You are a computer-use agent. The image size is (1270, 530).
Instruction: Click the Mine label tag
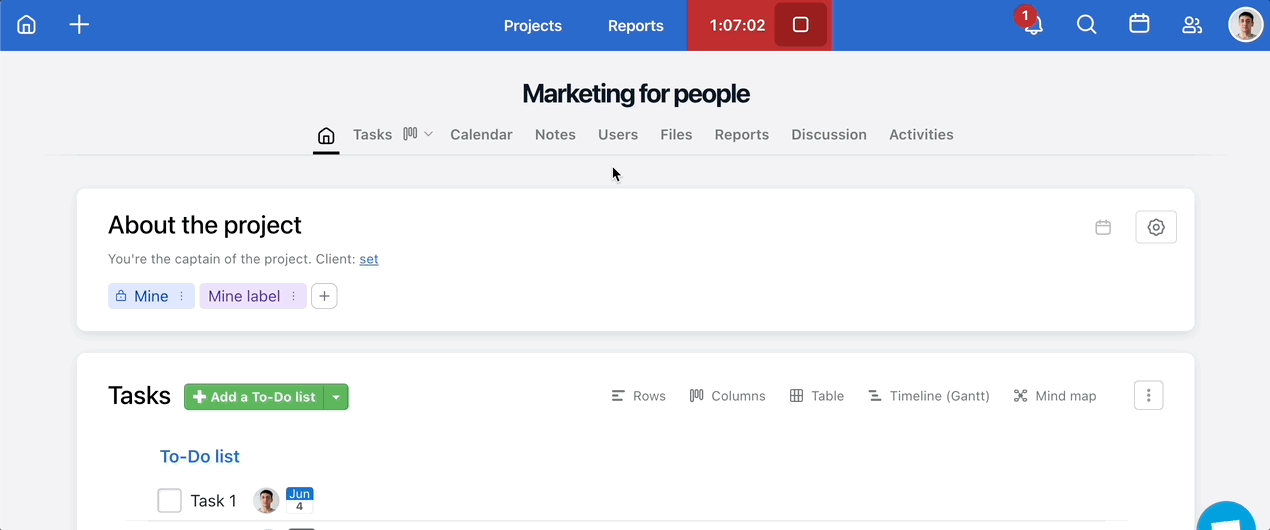(x=244, y=296)
